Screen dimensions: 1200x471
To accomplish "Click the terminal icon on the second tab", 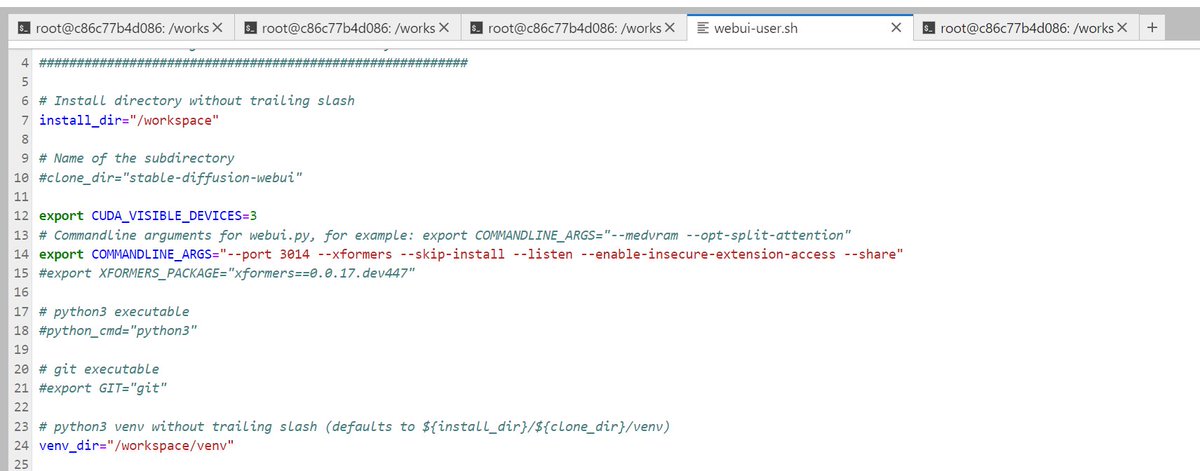I will click(251, 28).
